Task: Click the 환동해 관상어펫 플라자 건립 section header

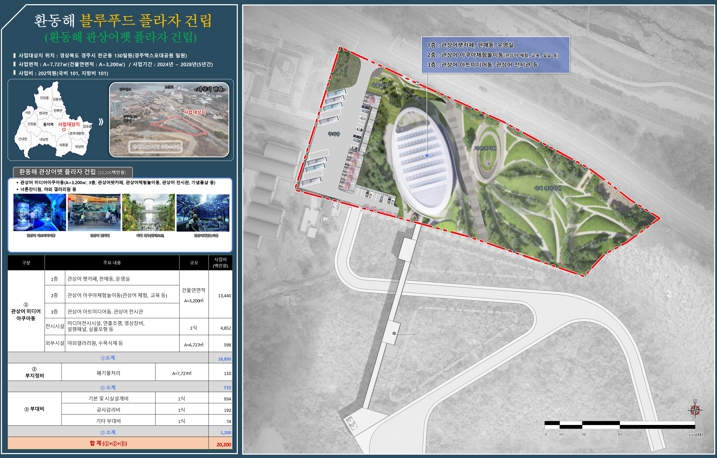Action: click(56, 173)
